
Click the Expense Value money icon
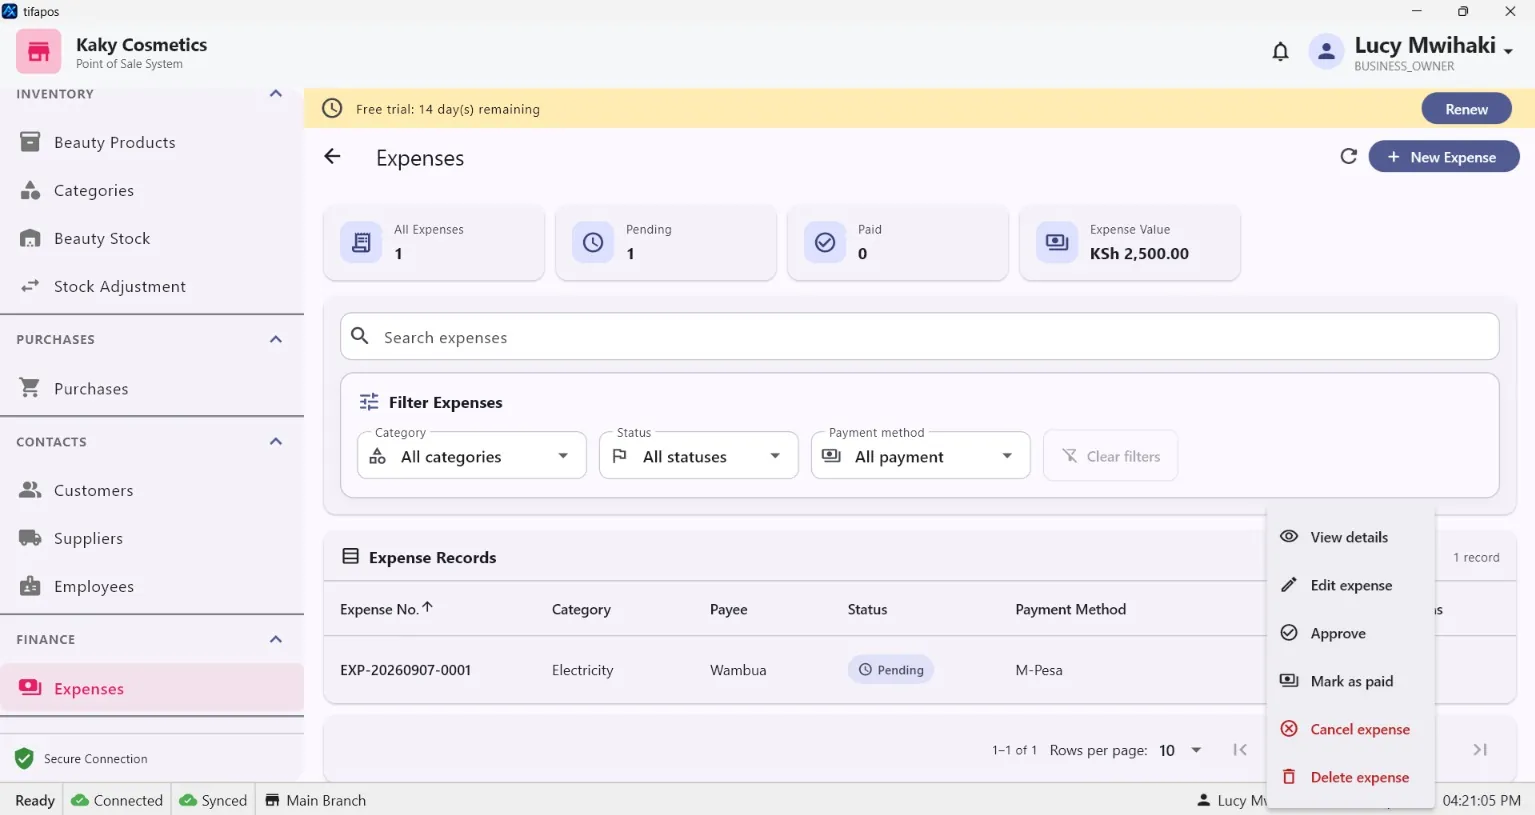pos(1057,242)
